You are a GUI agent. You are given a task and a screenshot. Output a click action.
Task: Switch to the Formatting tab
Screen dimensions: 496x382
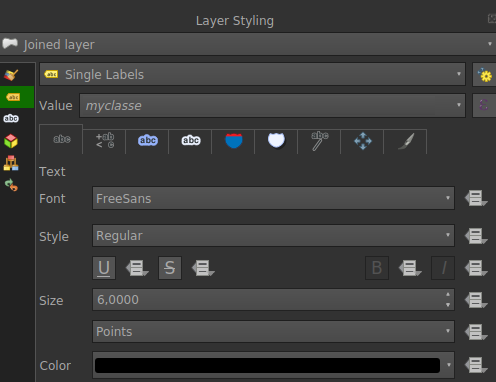[x=105, y=141]
